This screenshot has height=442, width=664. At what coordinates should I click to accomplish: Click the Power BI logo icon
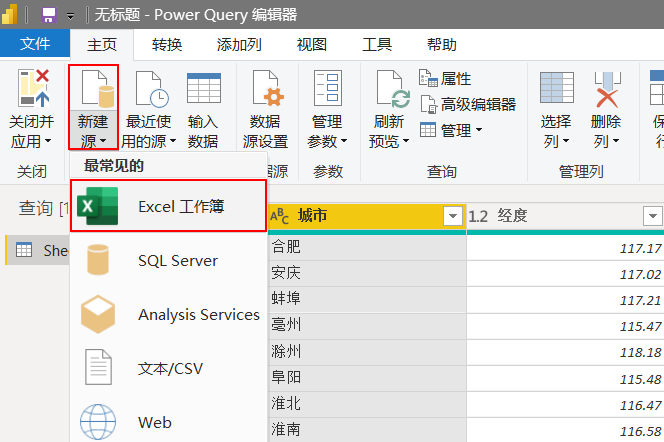(x=9, y=14)
